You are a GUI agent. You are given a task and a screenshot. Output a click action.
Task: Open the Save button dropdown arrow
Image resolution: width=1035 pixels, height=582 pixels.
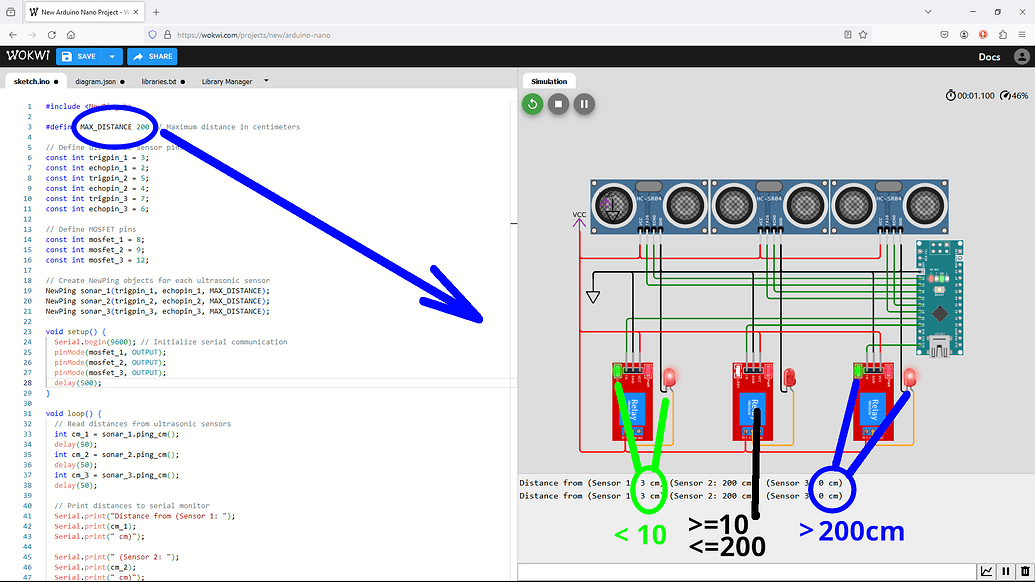click(x=112, y=56)
